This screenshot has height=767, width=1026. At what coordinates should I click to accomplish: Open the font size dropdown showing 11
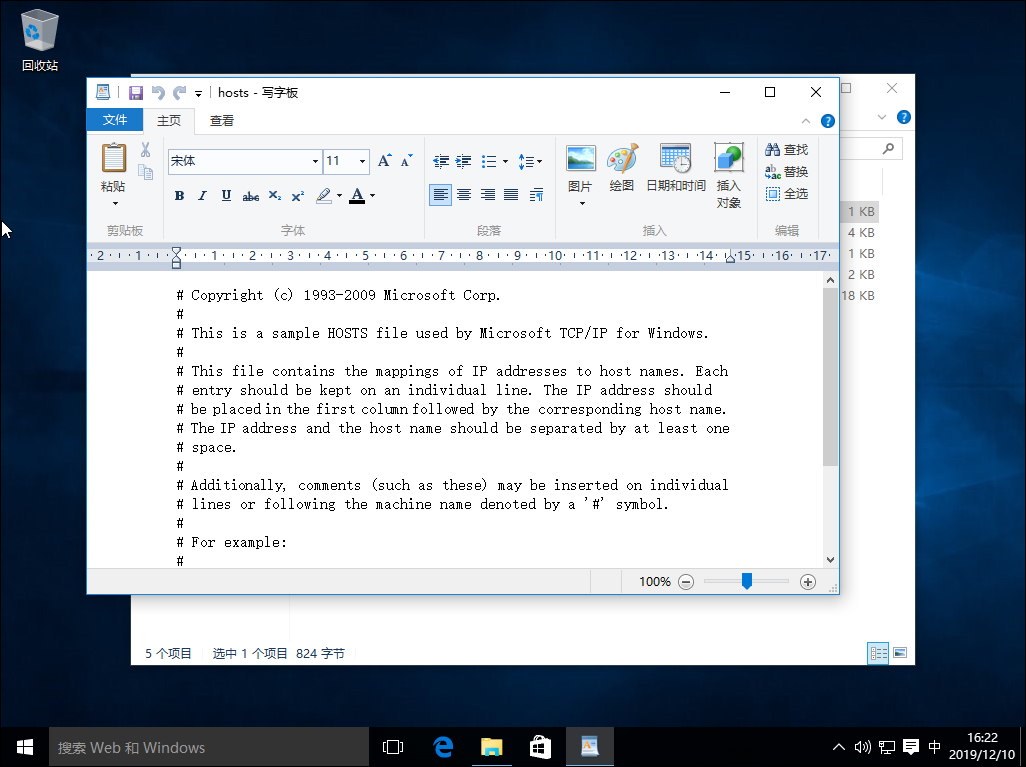coord(361,160)
